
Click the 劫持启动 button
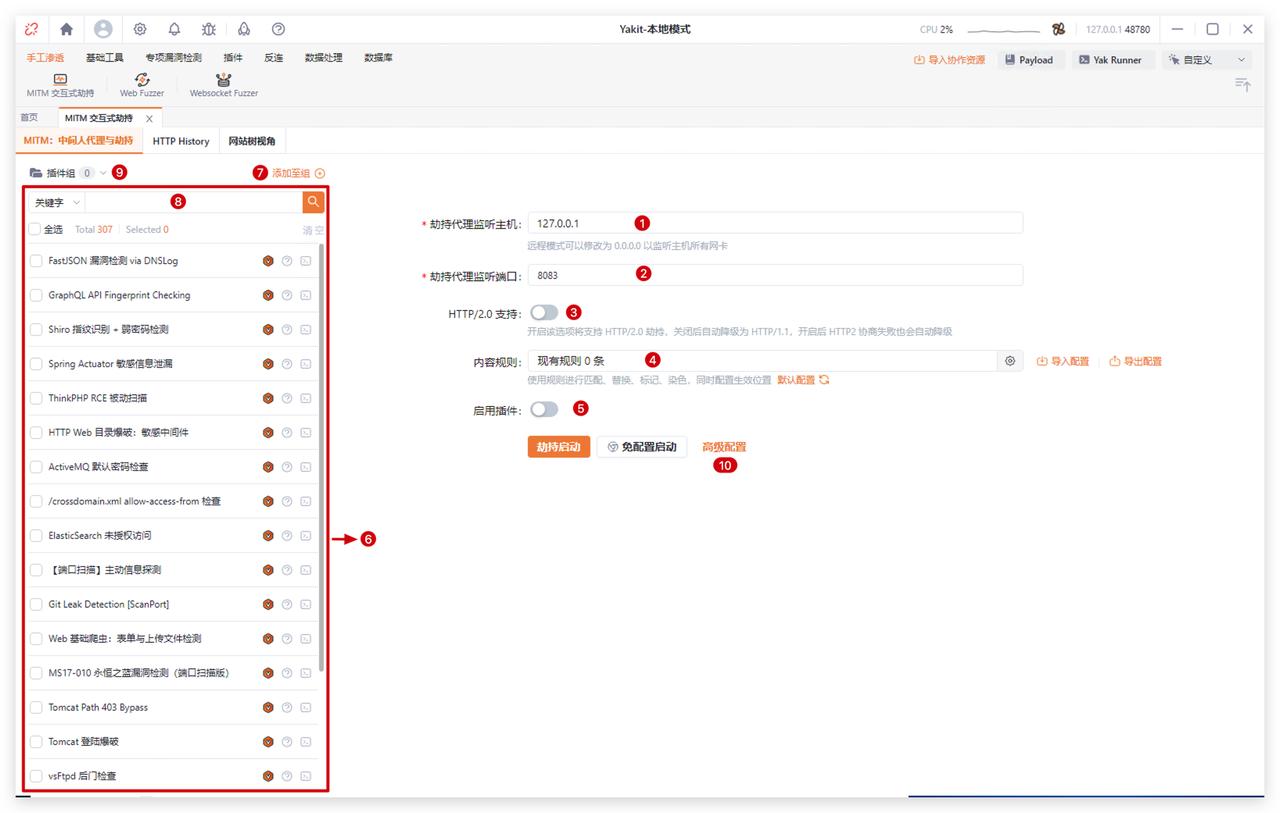558,447
